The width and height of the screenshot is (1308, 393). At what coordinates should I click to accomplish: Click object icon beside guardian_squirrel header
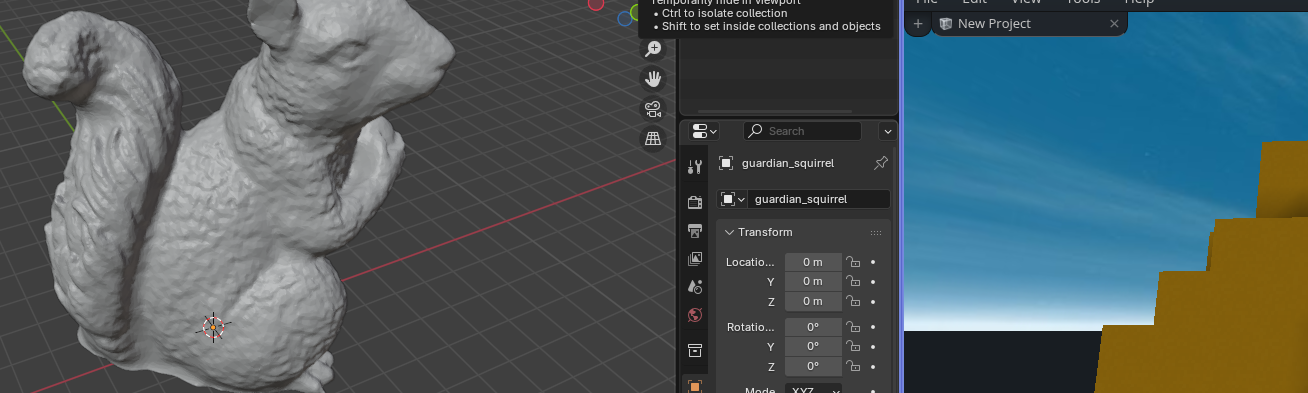pos(726,163)
